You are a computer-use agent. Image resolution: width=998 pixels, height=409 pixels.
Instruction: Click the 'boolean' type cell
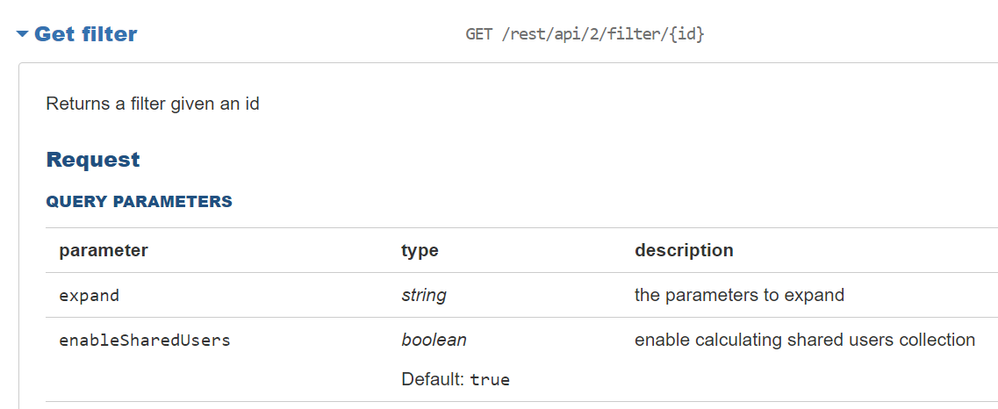point(433,340)
